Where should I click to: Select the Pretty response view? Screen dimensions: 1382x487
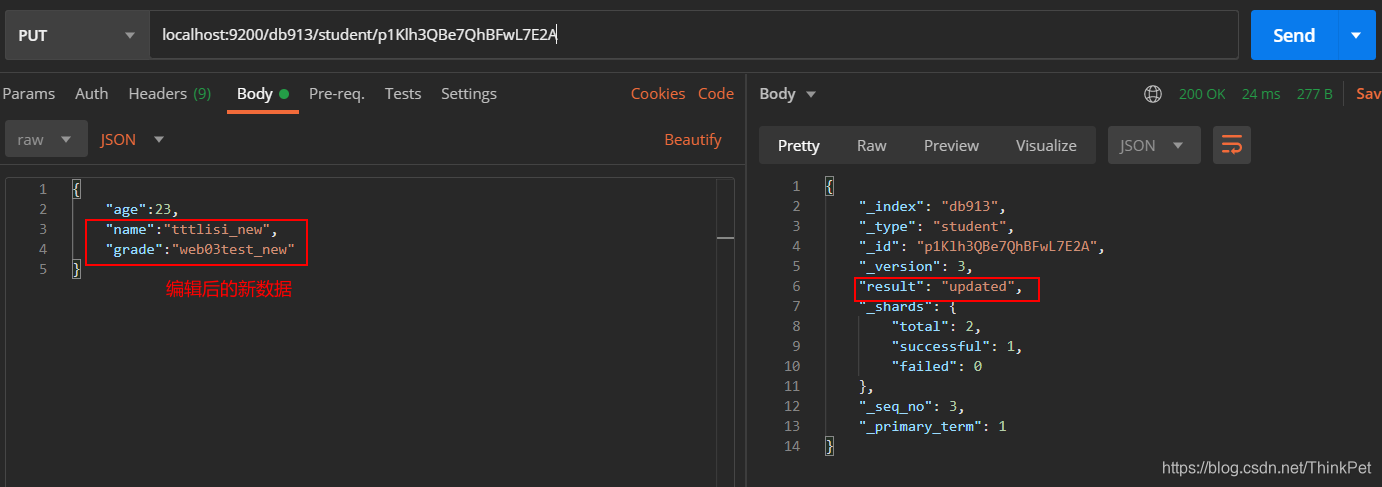pos(799,145)
